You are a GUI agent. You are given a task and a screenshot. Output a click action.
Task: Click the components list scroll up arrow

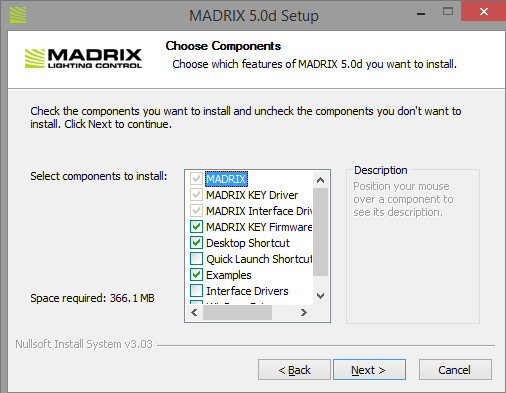[x=321, y=180]
